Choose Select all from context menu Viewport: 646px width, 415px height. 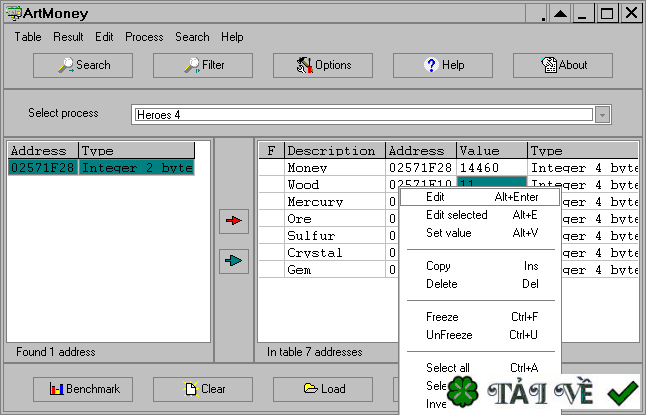coord(480,368)
